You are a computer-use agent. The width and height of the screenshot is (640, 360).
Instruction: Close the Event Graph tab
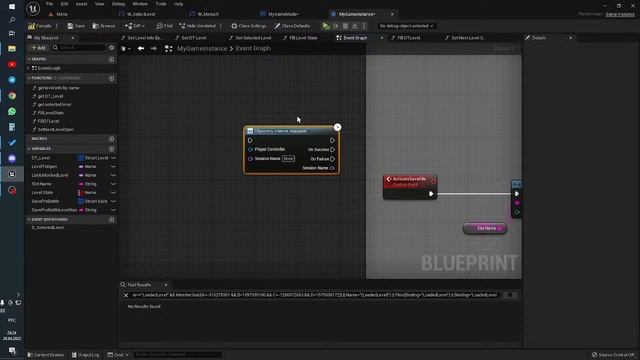pyautogui.click(x=382, y=38)
